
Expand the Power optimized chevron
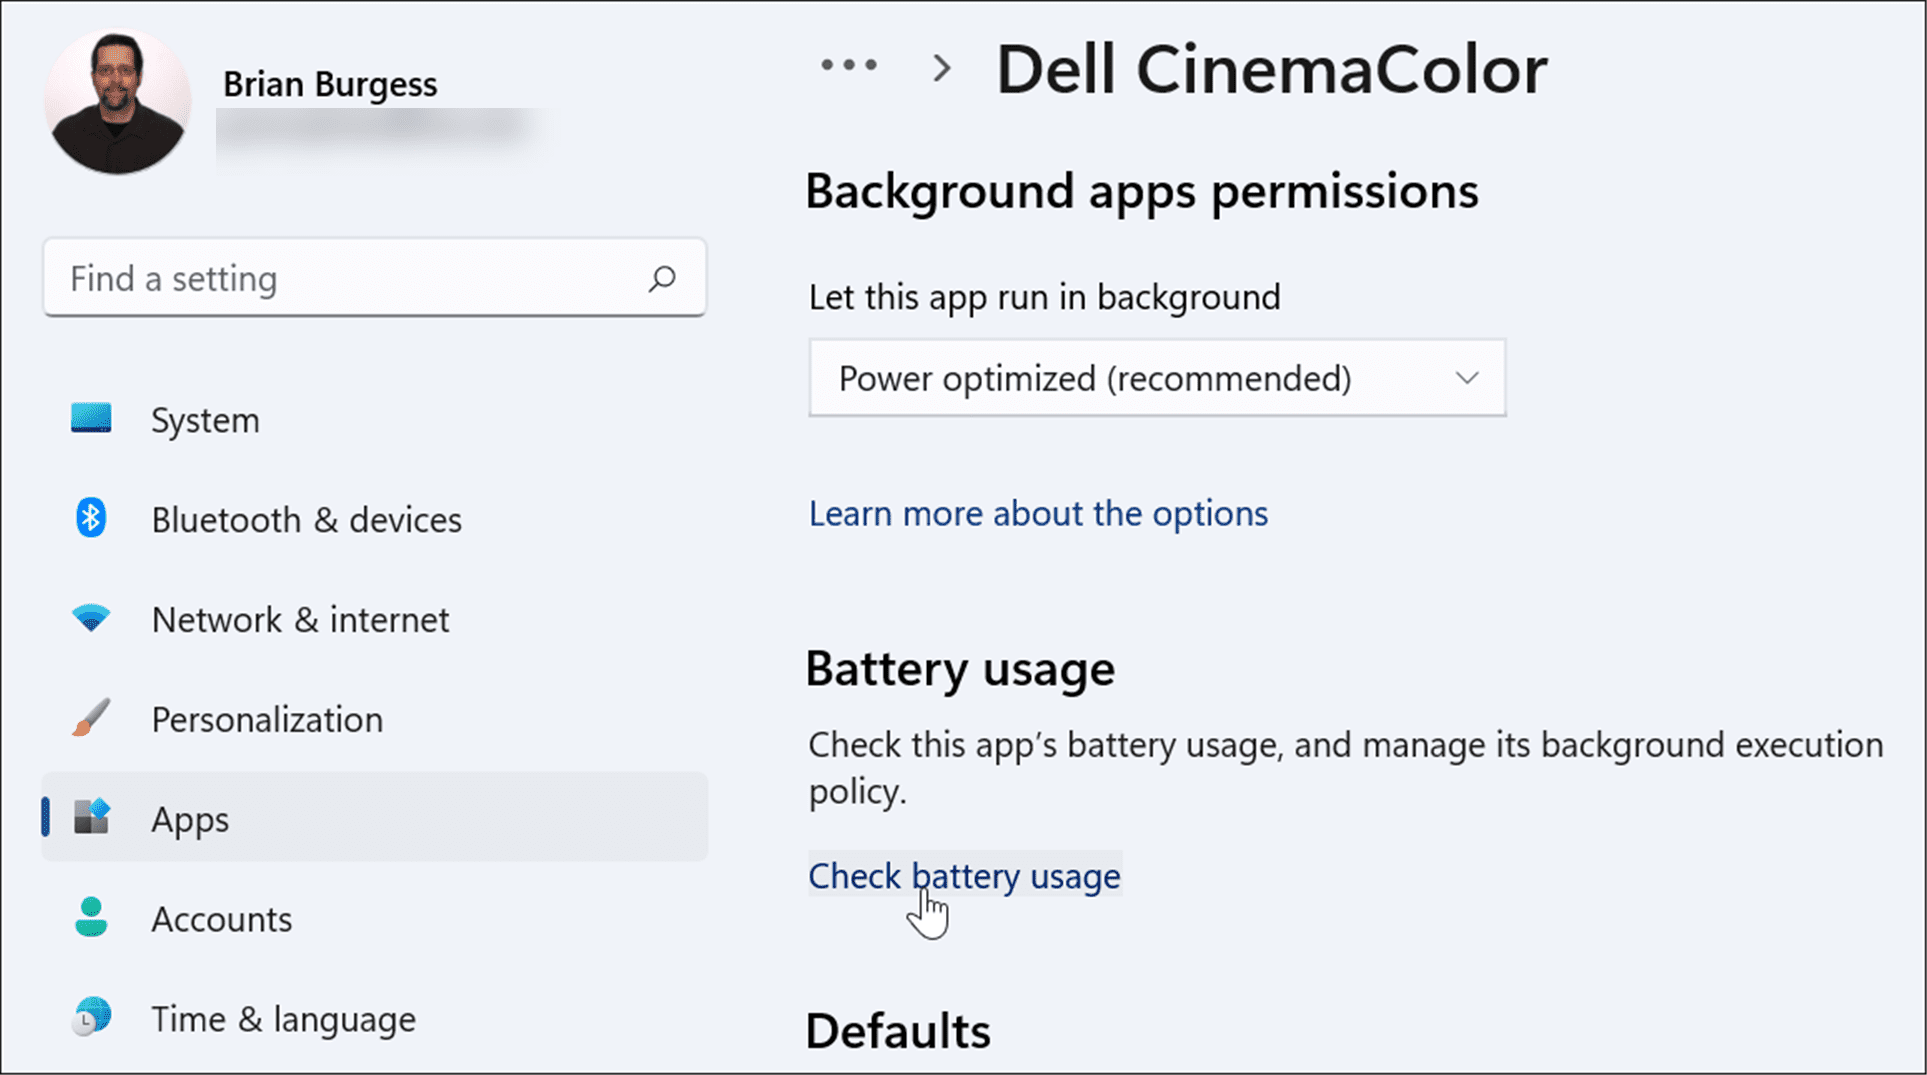coord(1466,378)
